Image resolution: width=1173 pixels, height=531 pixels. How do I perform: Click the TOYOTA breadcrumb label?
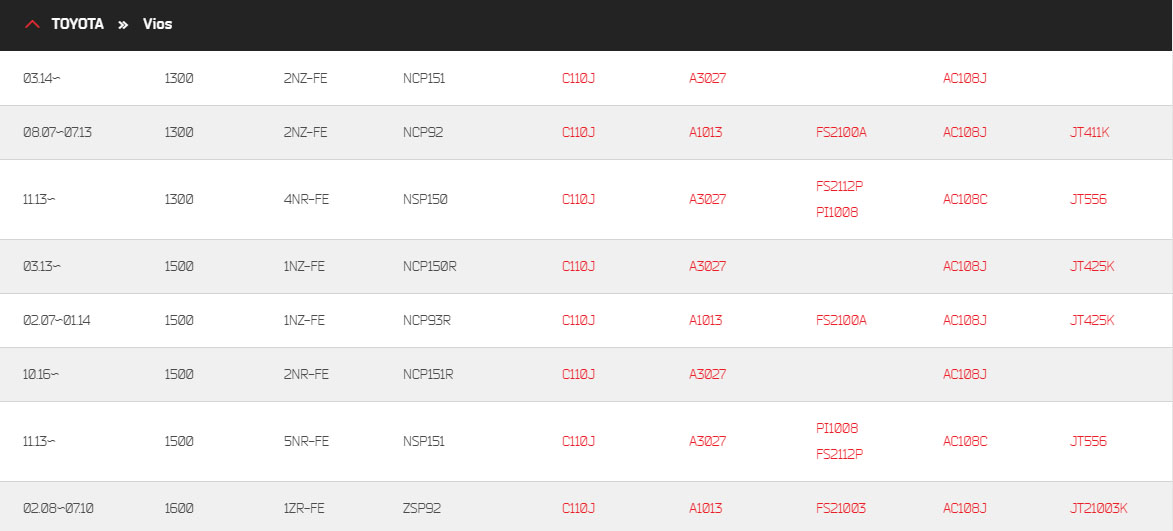[x=78, y=24]
